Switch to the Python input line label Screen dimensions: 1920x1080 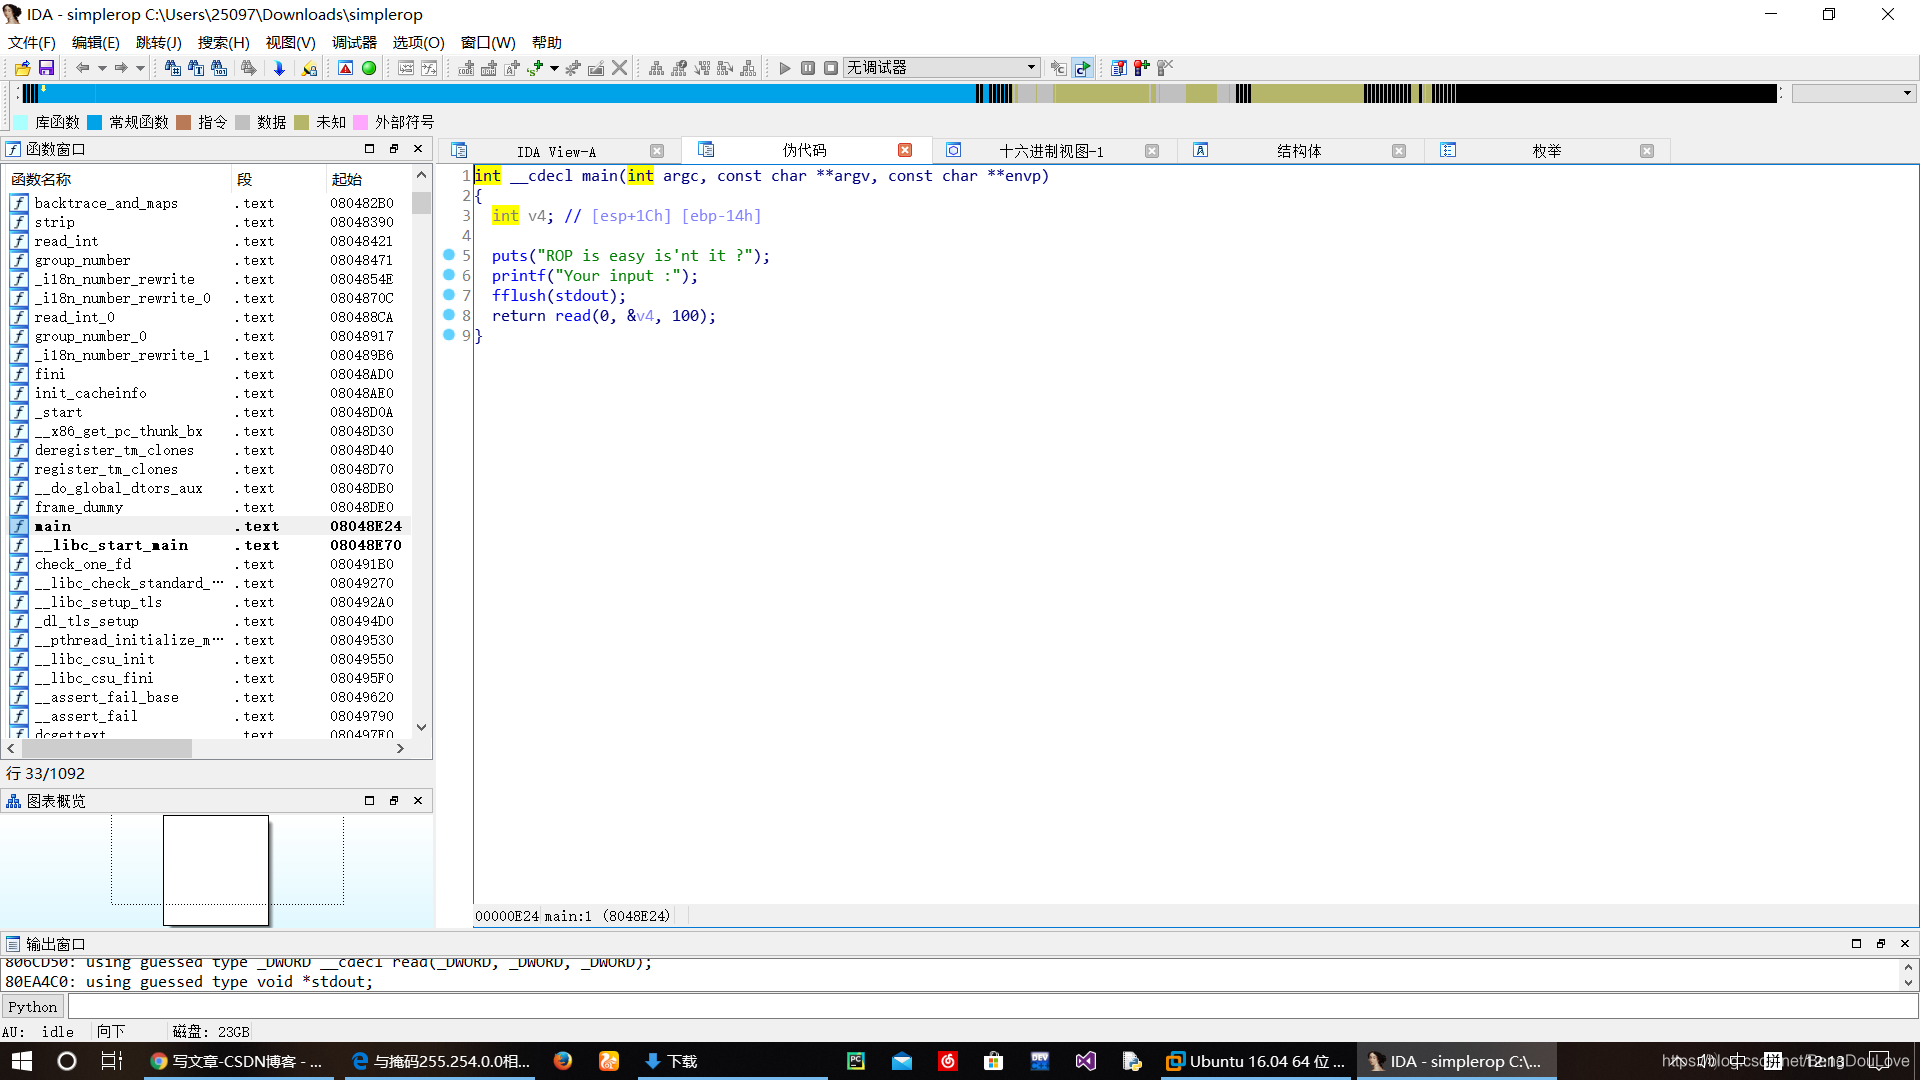pyautogui.click(x=33, y=1006)
